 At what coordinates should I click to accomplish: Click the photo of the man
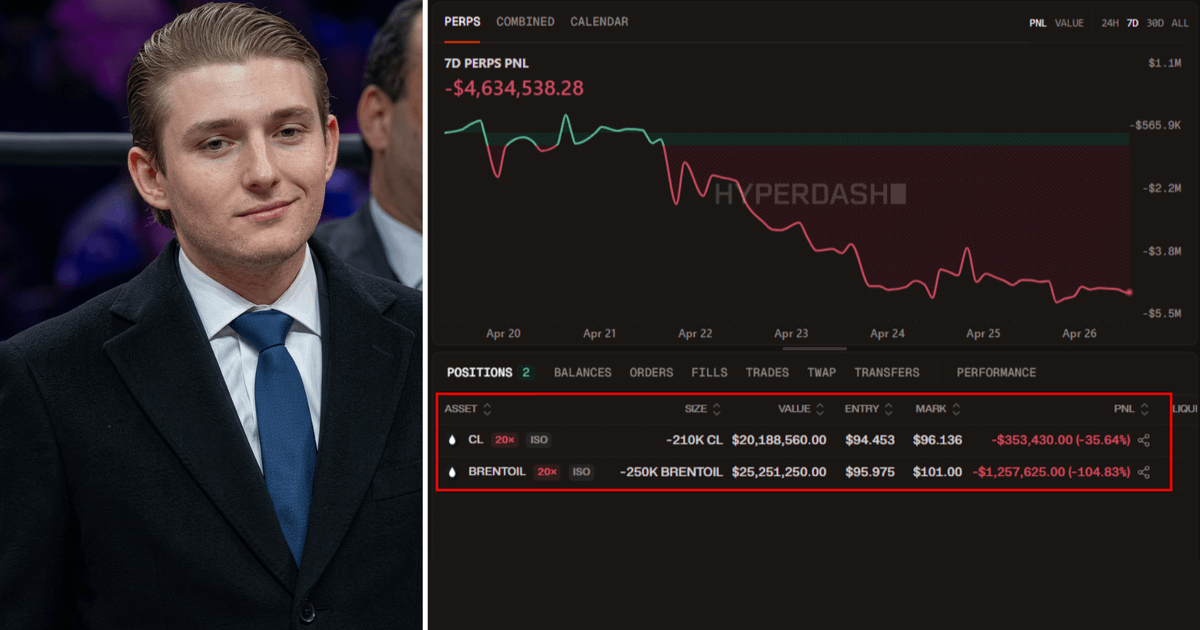(x=211, y=315)
